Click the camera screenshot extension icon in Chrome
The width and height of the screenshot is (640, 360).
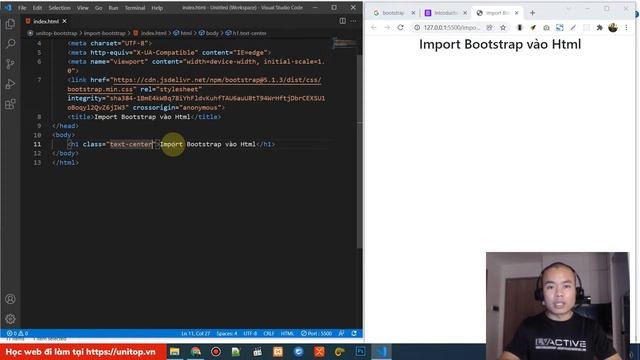coord(546,27)
